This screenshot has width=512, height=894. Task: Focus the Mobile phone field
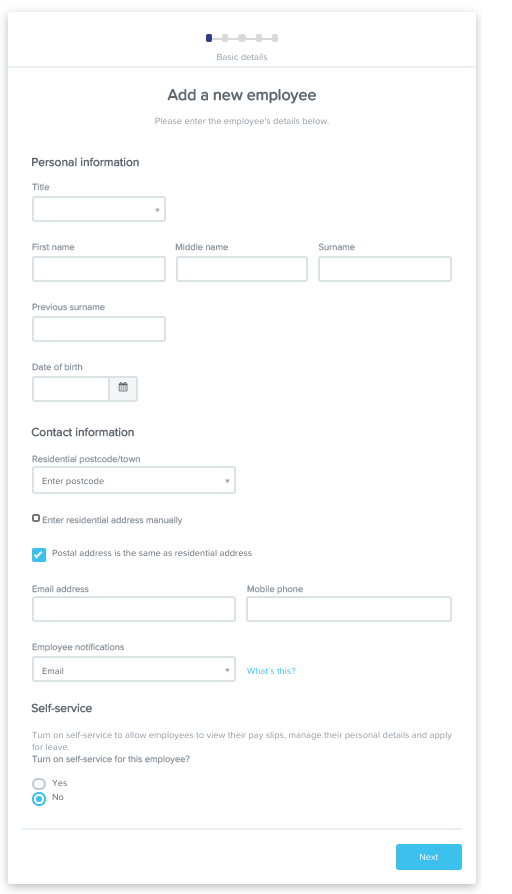click(x=349, y=609)
